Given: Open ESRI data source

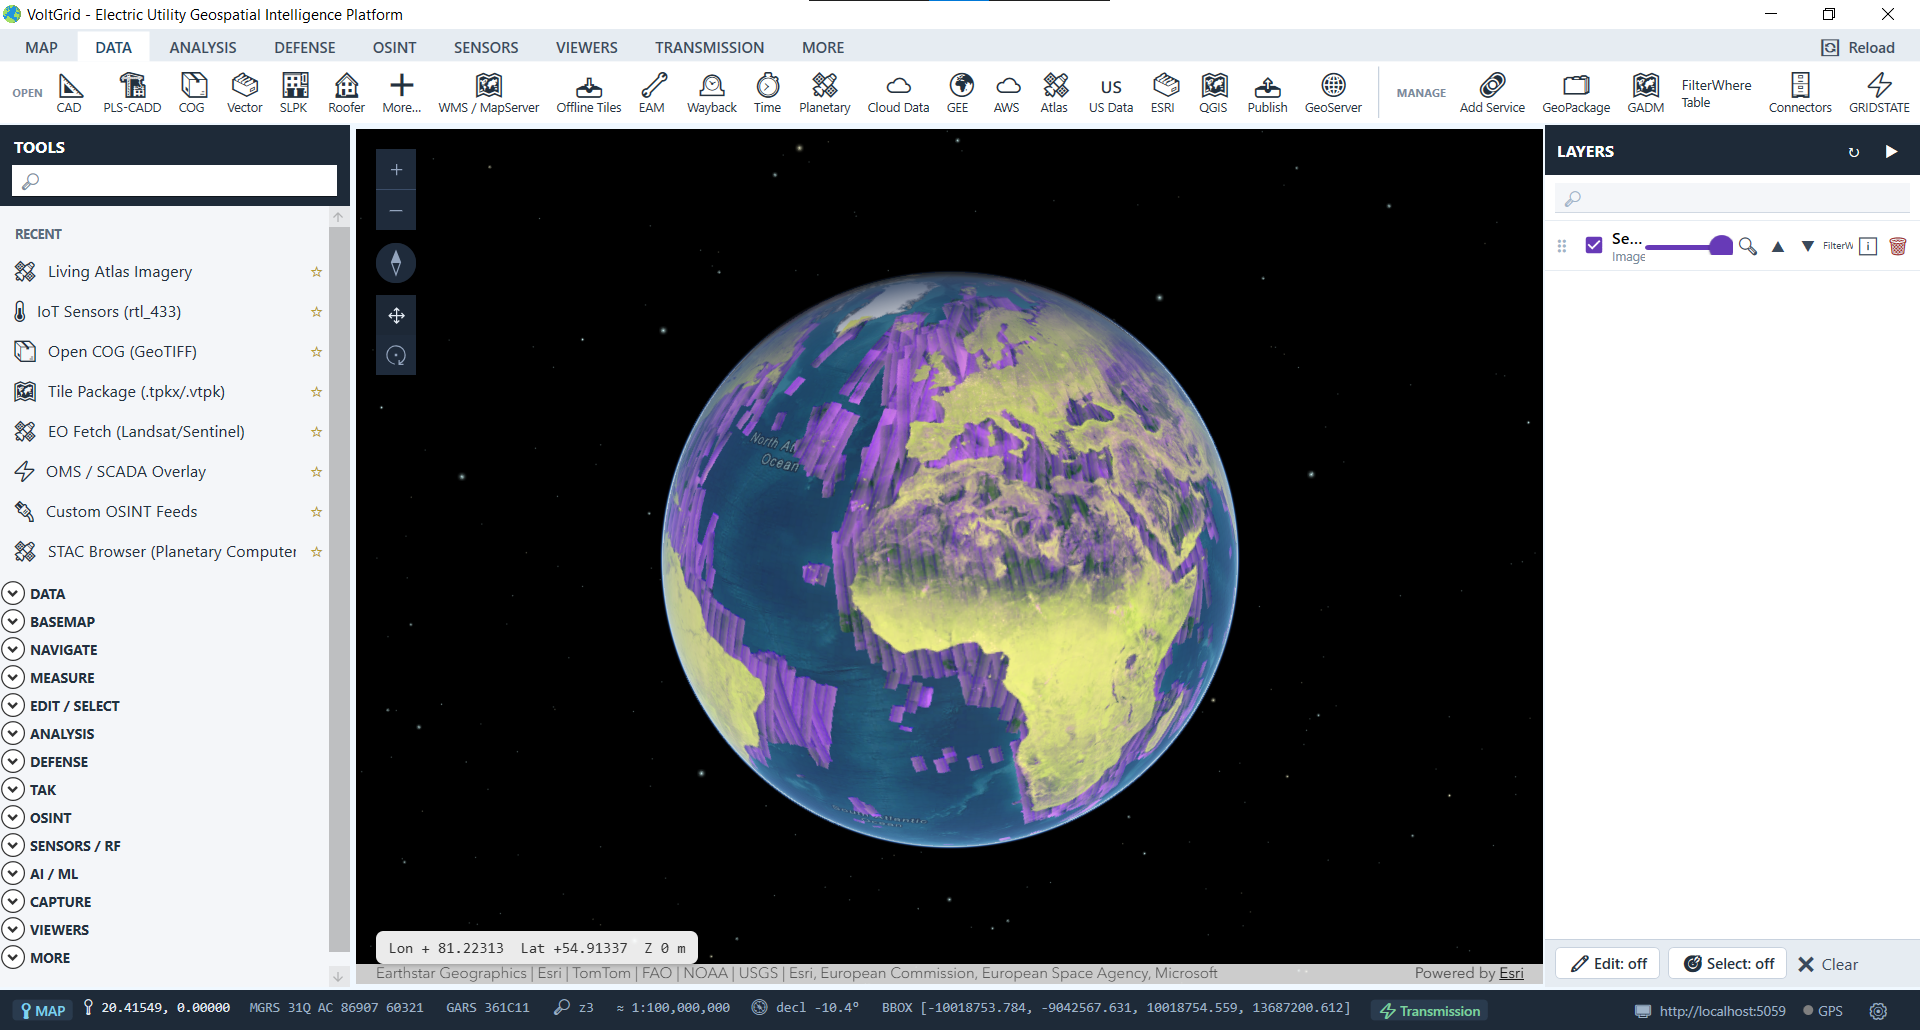Looking at the screenshot, I should coord(1163,93).
